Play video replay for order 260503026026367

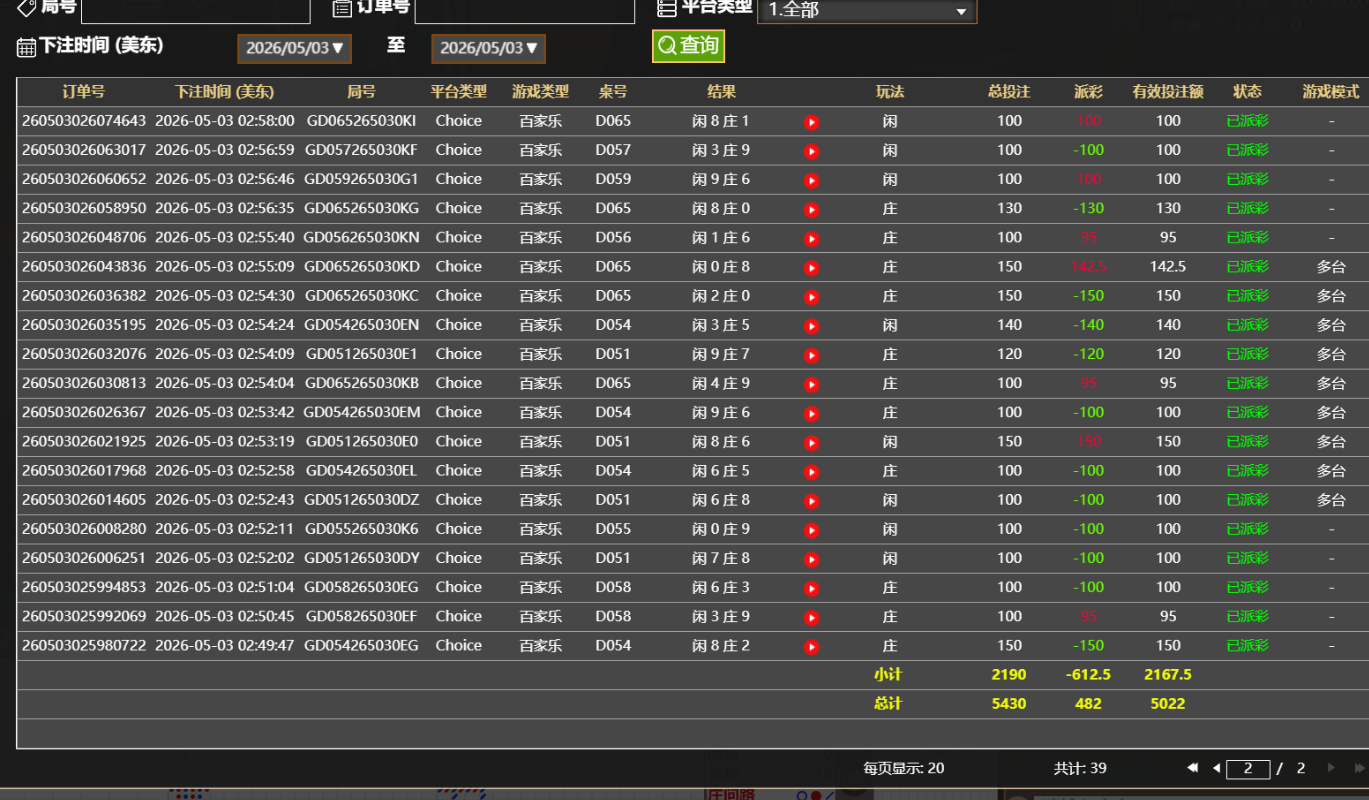pos(811,413)
